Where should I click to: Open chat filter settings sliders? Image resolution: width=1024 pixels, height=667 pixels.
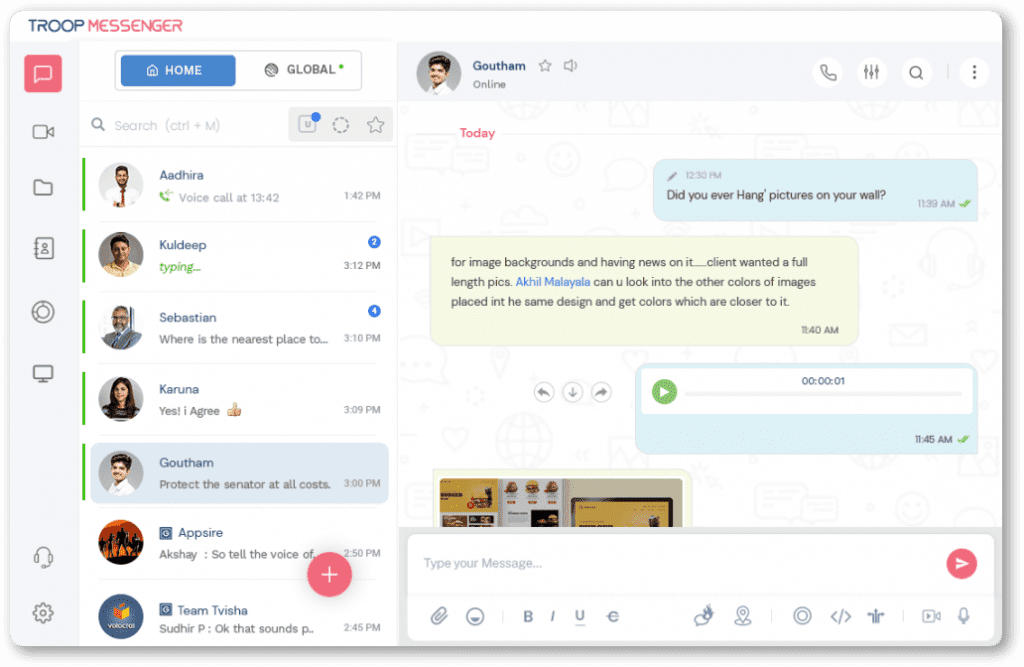871,72
